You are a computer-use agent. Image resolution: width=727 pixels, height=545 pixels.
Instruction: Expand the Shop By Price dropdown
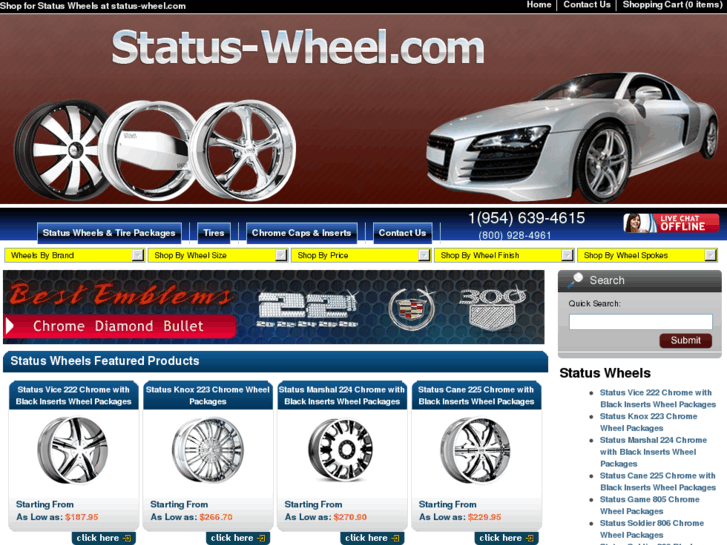pos(361,255)
